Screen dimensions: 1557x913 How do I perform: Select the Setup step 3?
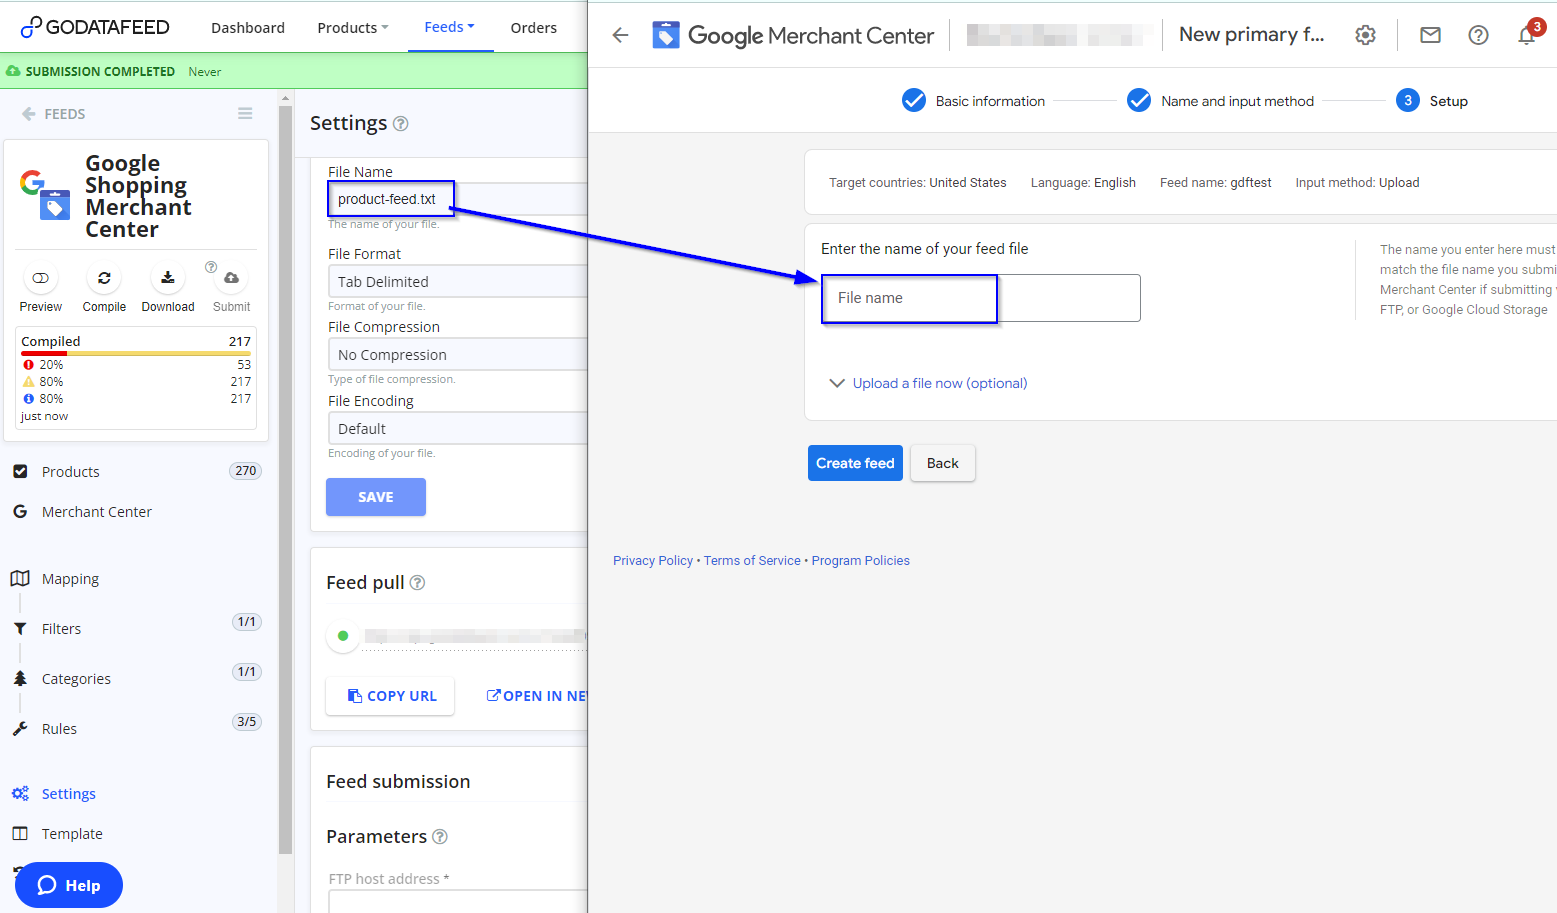tap(1432, 101)
